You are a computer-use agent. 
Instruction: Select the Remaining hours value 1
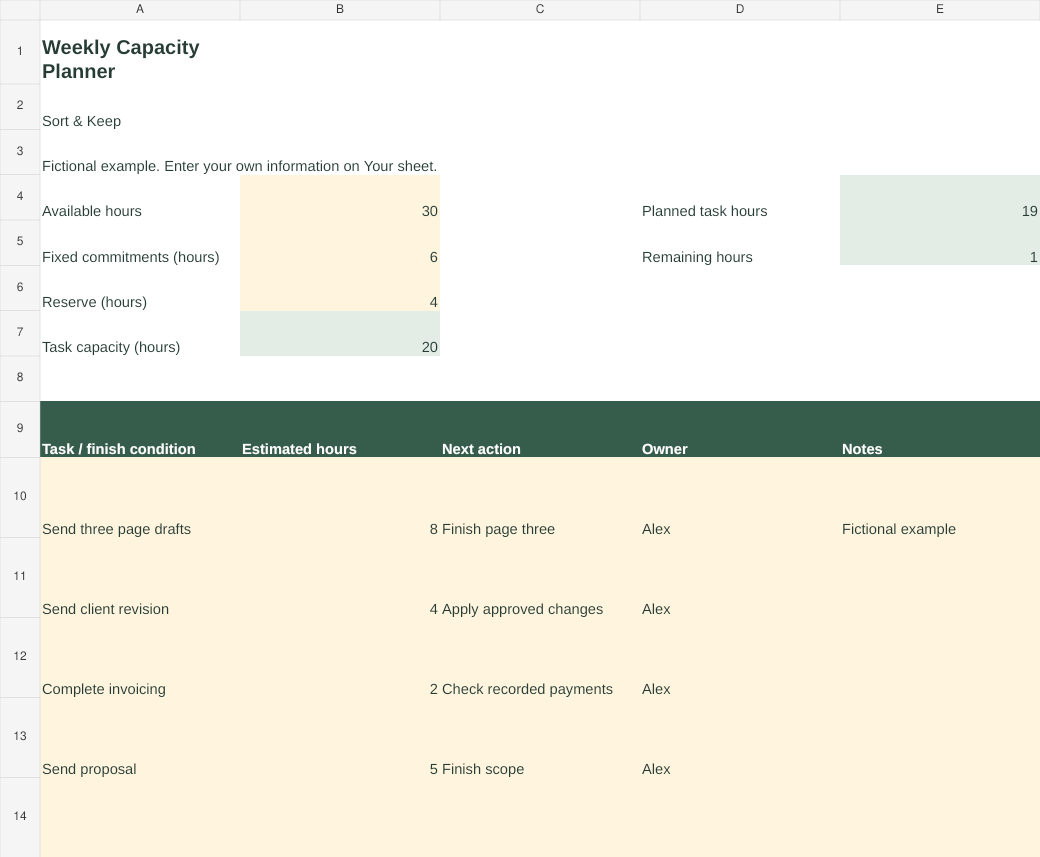coord(940,243)
